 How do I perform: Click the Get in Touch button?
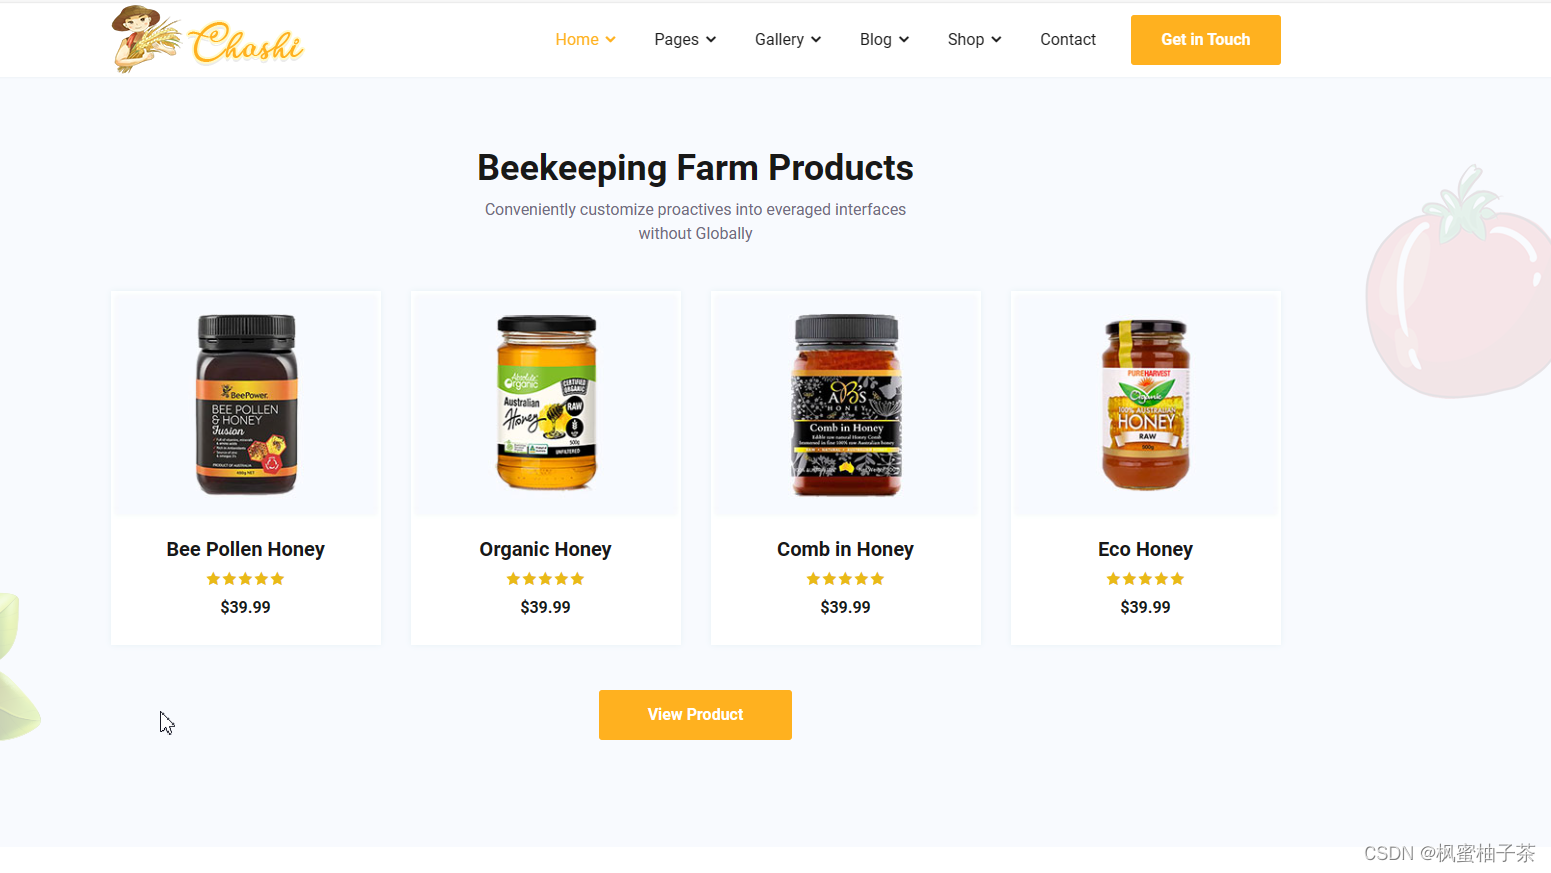click(1206, 40)
